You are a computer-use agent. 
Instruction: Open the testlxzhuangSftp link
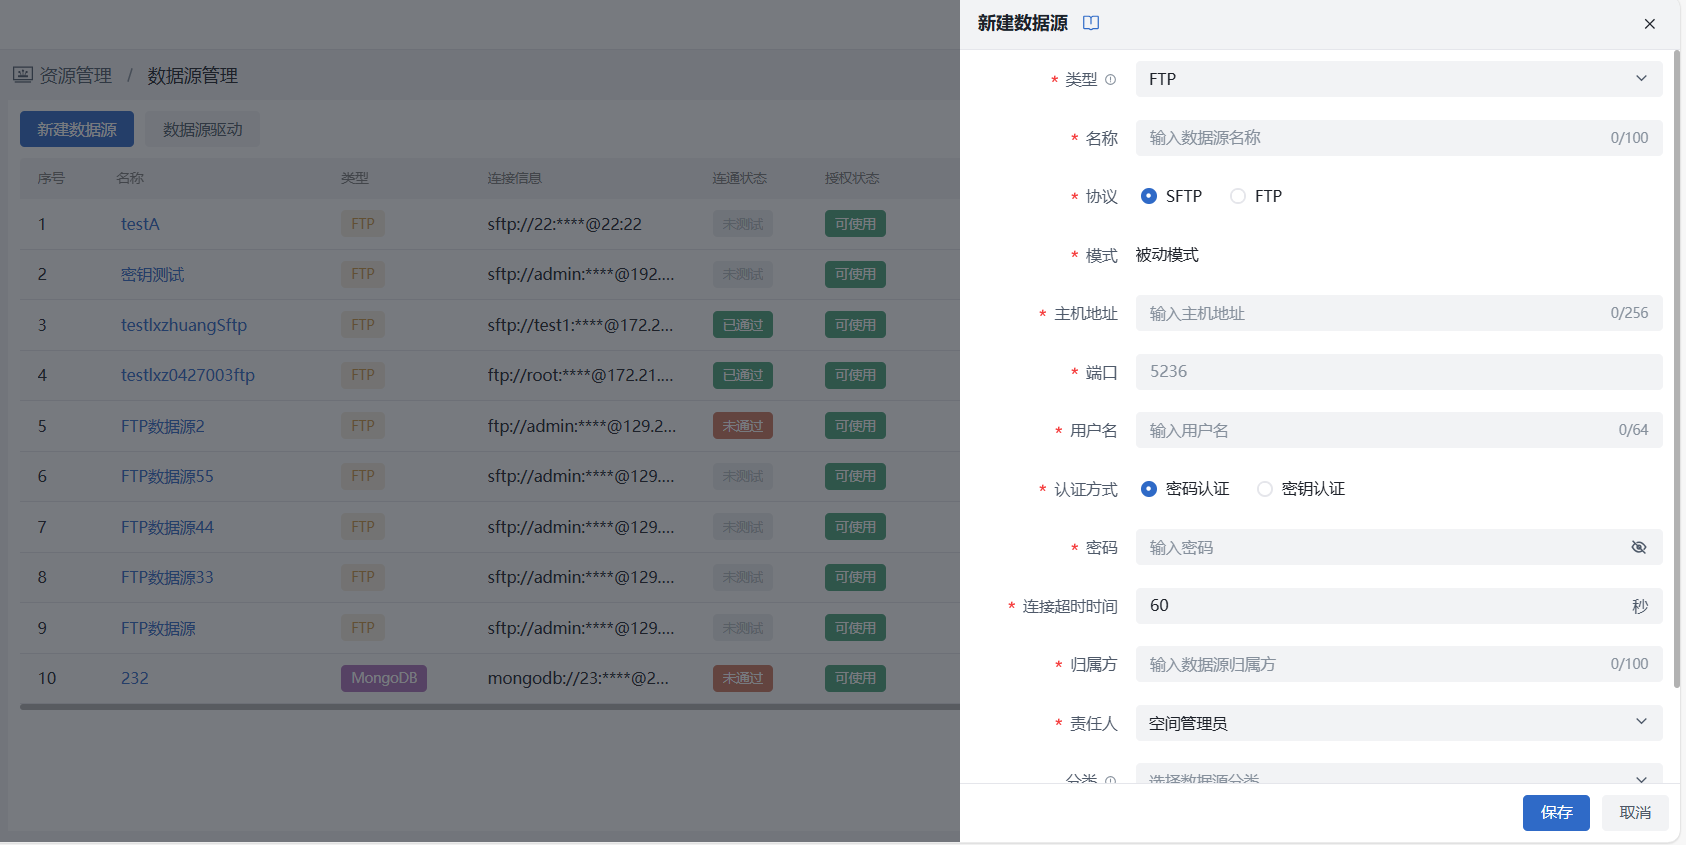tap(184, 325)
